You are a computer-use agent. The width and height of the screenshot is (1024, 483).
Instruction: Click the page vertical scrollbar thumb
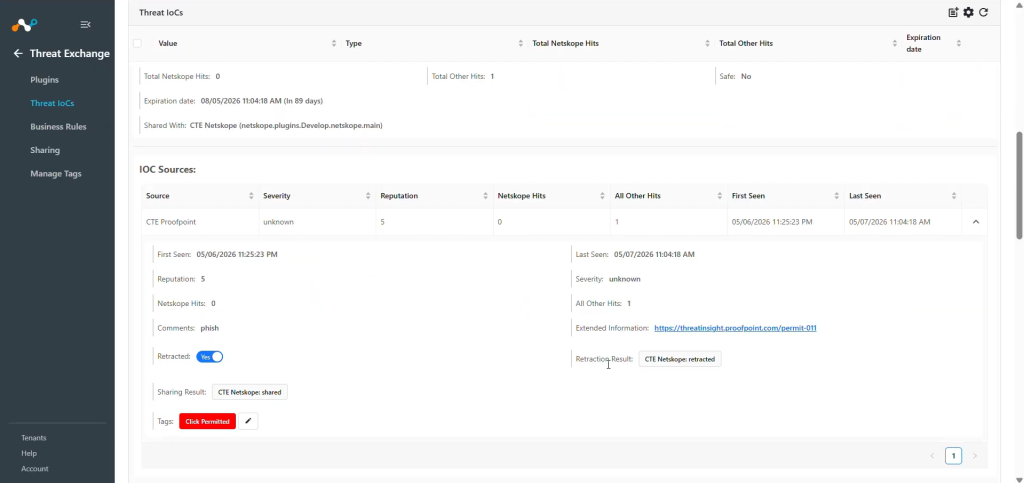pos(1019,185)
